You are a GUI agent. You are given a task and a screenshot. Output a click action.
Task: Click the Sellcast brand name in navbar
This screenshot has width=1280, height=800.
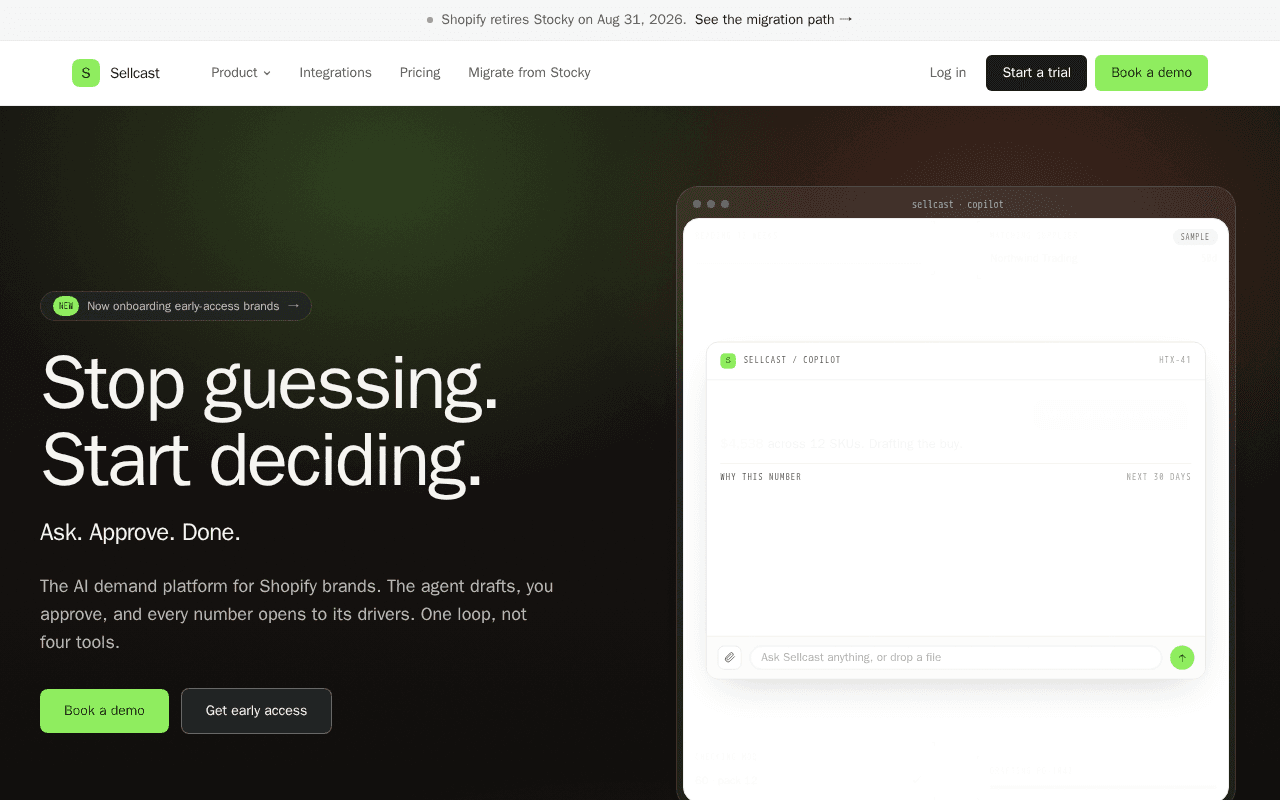135,73
